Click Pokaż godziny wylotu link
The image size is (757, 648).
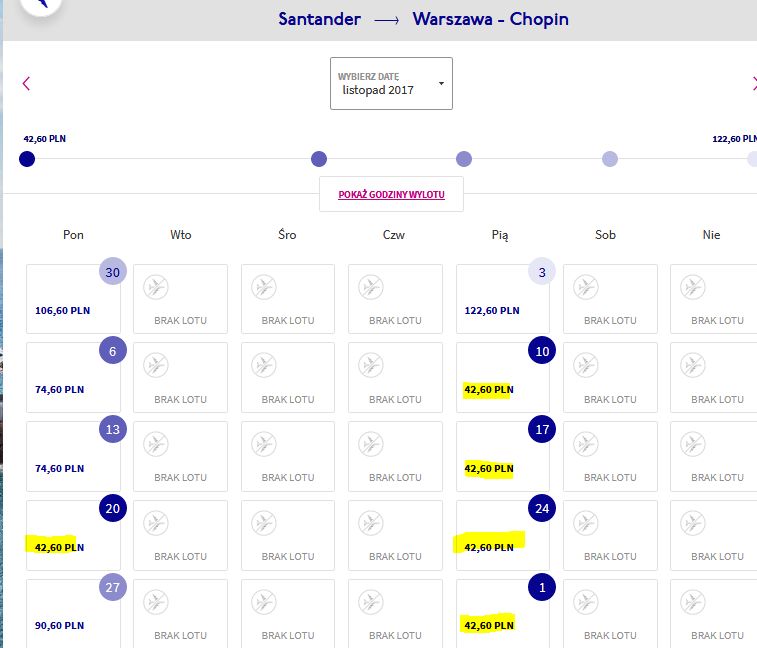391,195
